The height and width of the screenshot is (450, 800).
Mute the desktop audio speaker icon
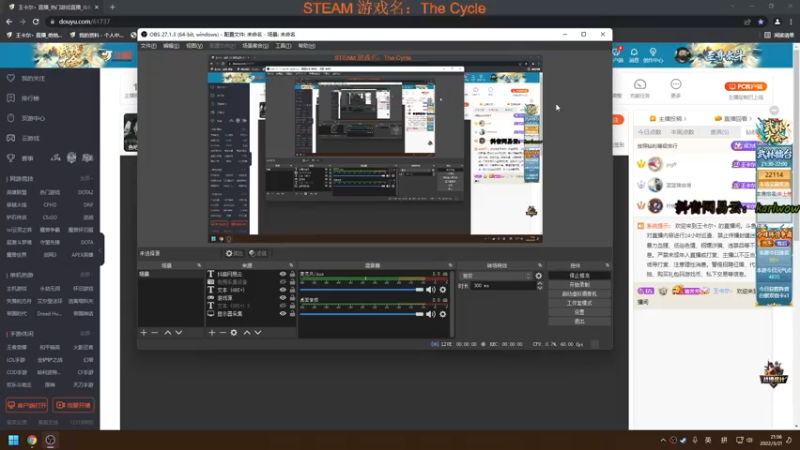pyautogui.click(x=431, y=314)
